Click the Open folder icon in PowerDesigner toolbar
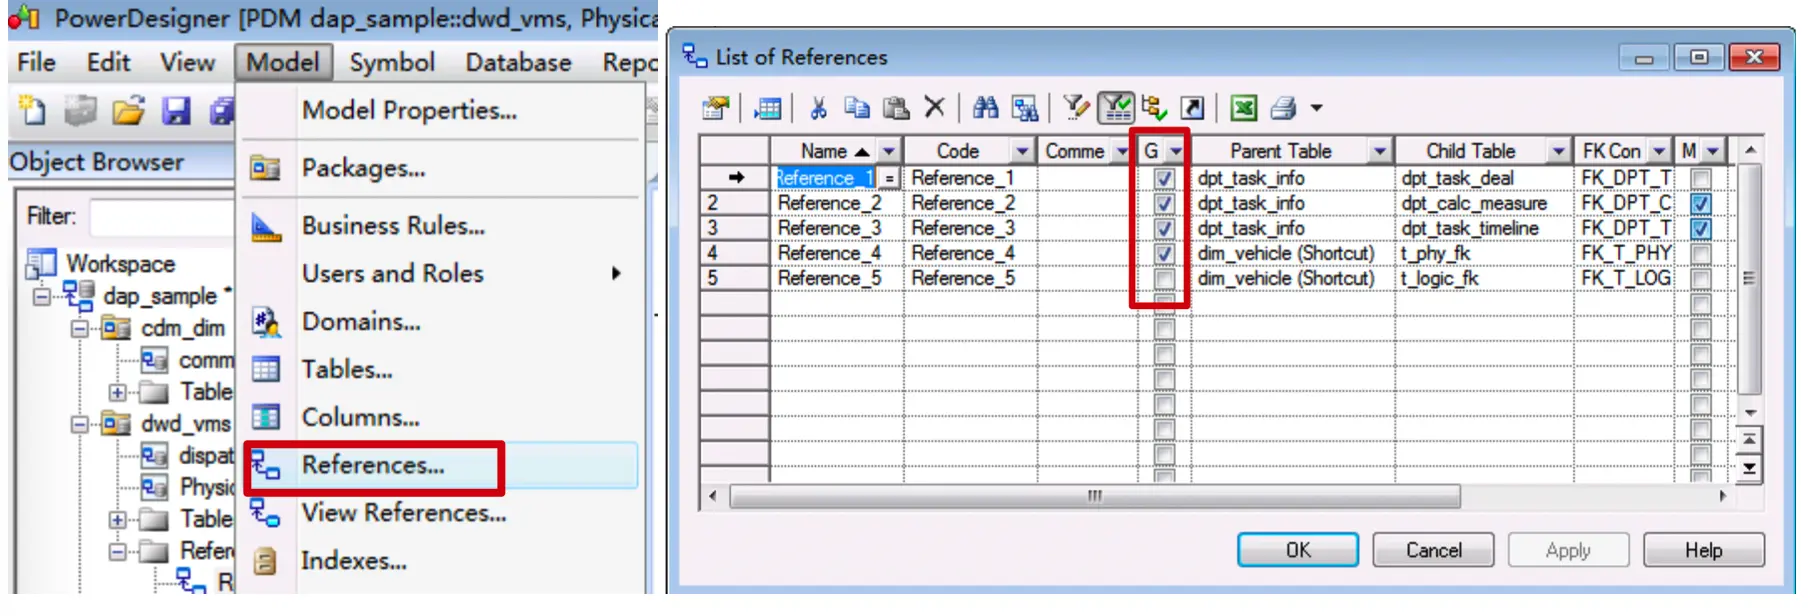The height and width of the screenshot is (616, 1810). click(129, 110)
